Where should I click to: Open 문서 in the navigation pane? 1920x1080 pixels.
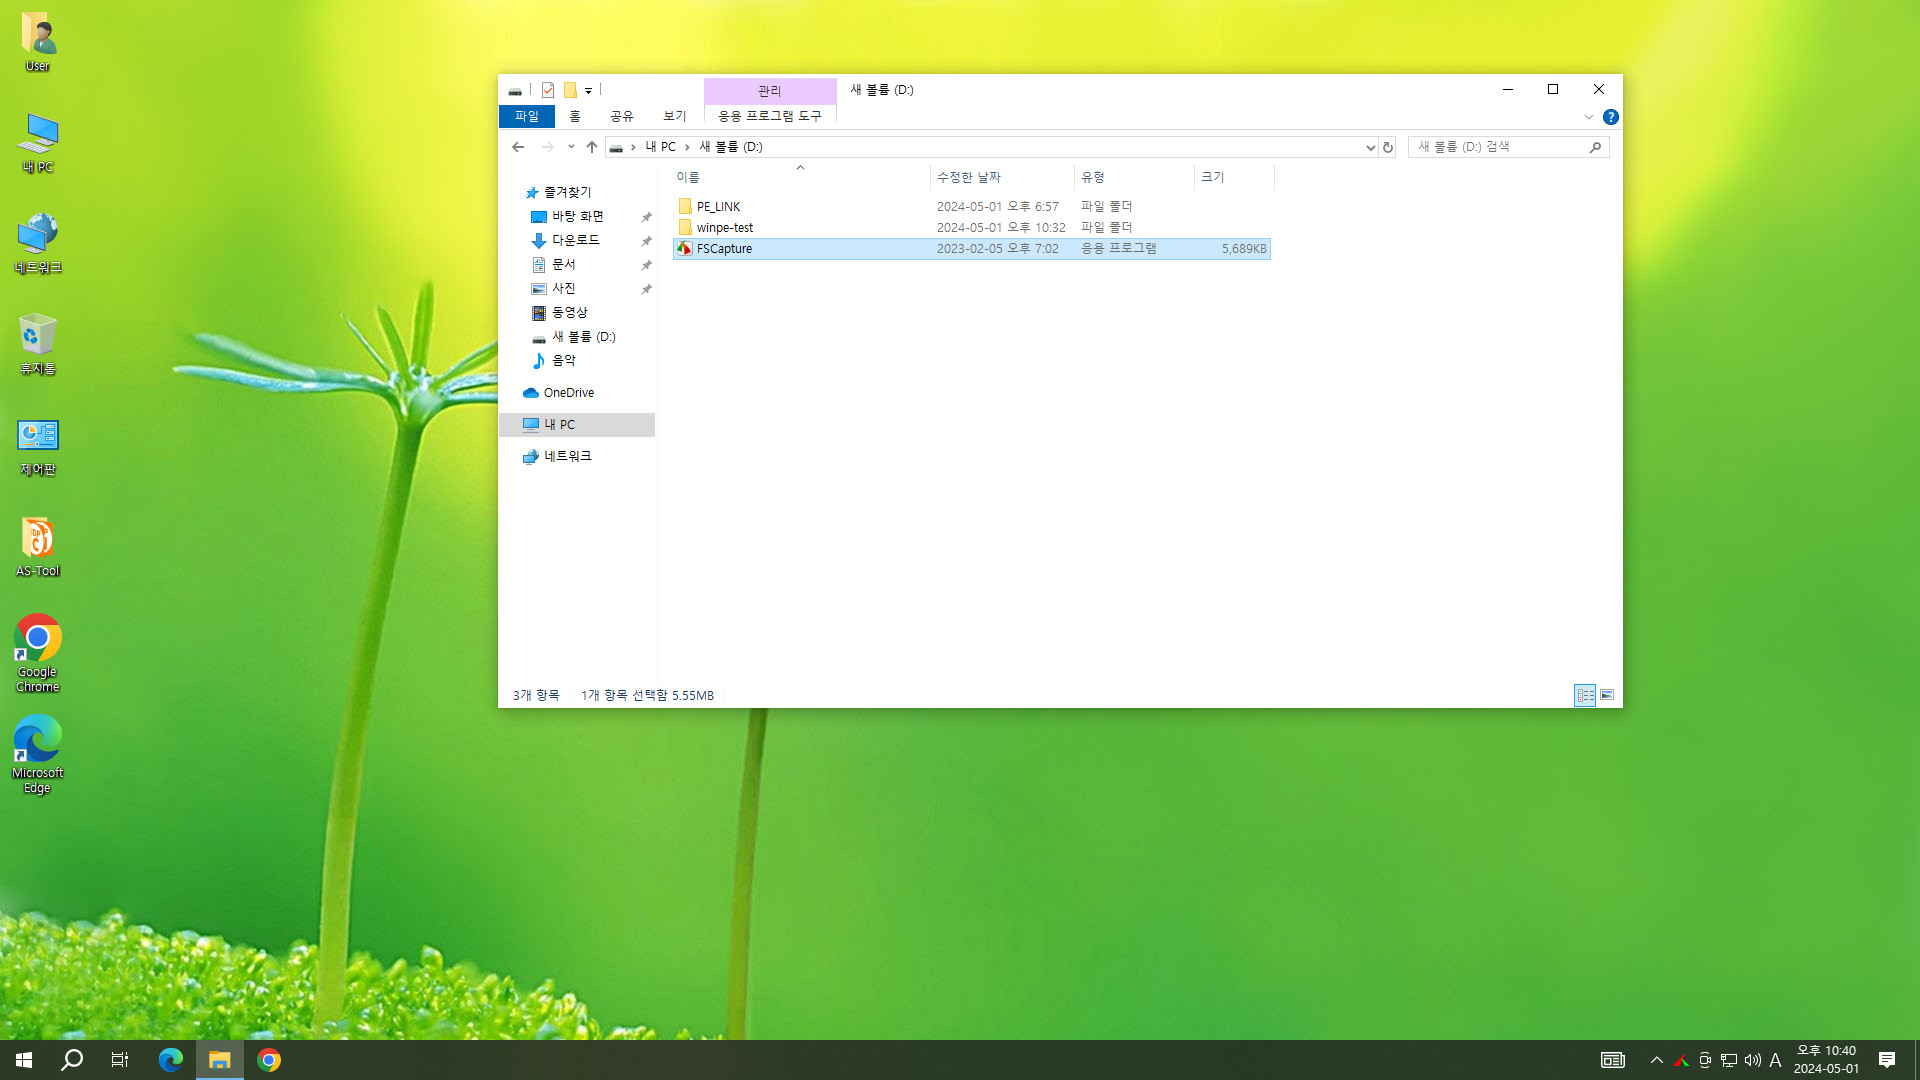click(x=564, y=265)
